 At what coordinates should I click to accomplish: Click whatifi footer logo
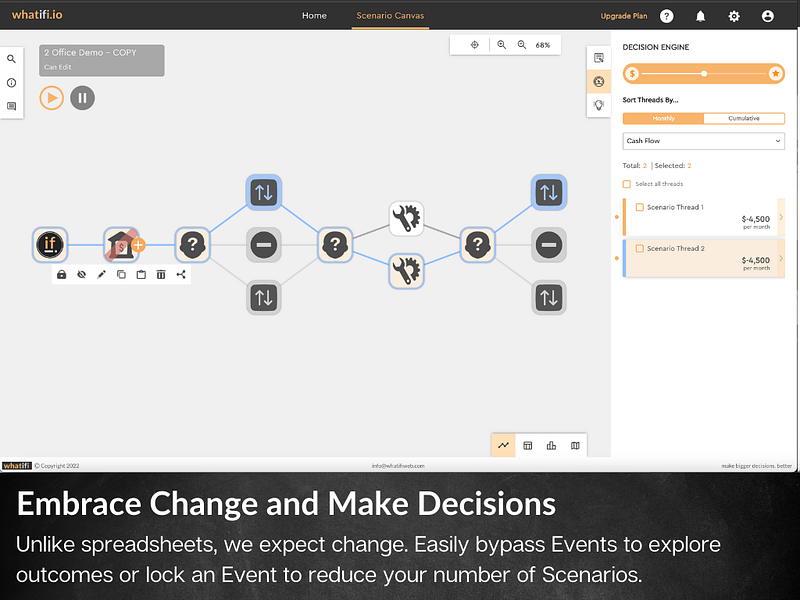point(16,466)
